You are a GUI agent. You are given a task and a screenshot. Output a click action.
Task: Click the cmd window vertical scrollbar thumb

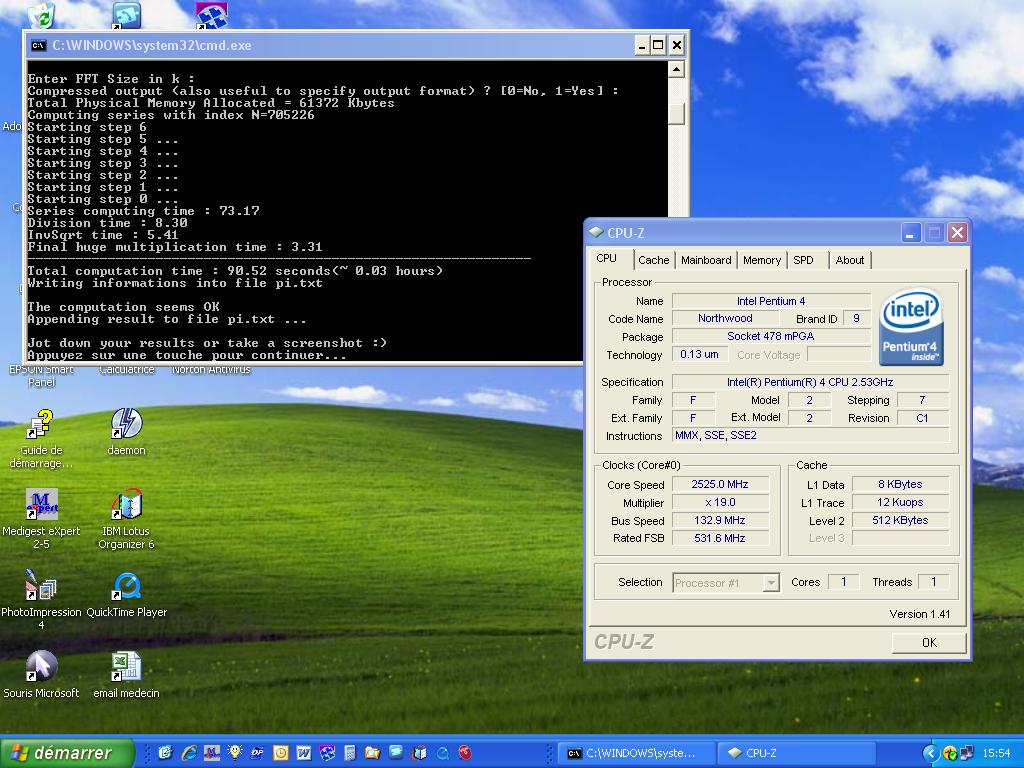pos(677,114)
